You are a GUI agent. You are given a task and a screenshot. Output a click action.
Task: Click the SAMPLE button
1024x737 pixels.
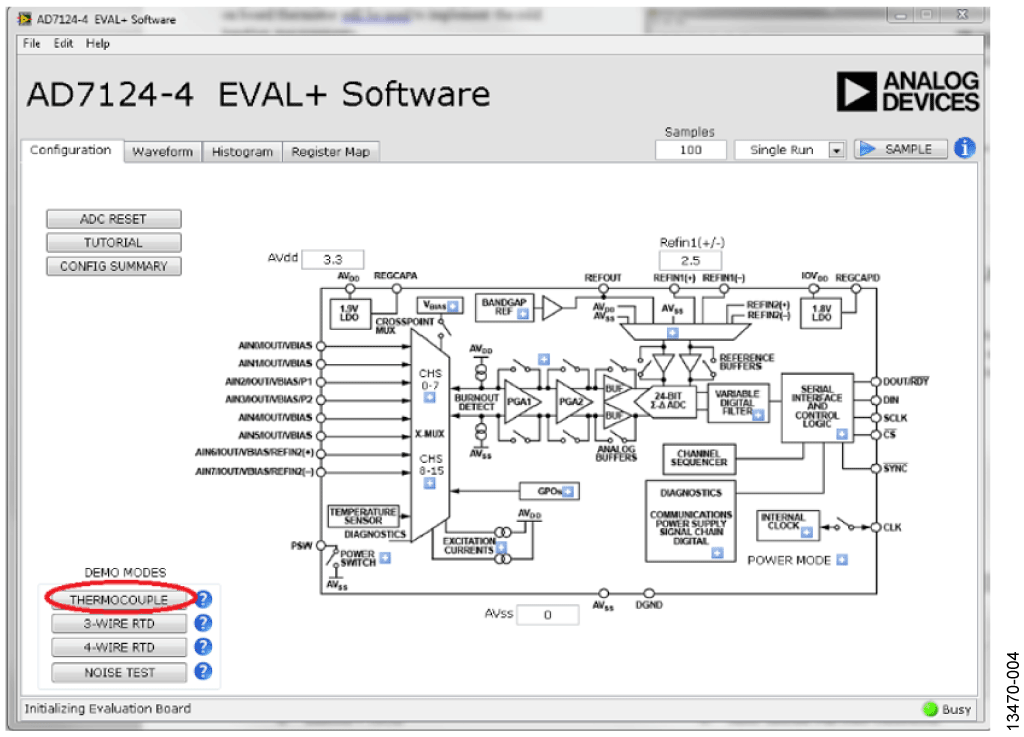pyautogui.click(x=901, y=149)
